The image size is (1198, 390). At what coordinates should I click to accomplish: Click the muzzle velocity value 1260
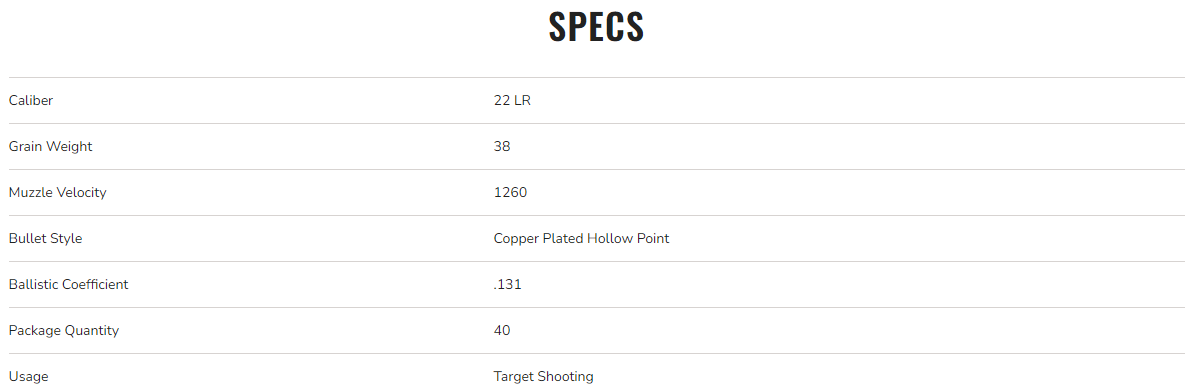510,192
